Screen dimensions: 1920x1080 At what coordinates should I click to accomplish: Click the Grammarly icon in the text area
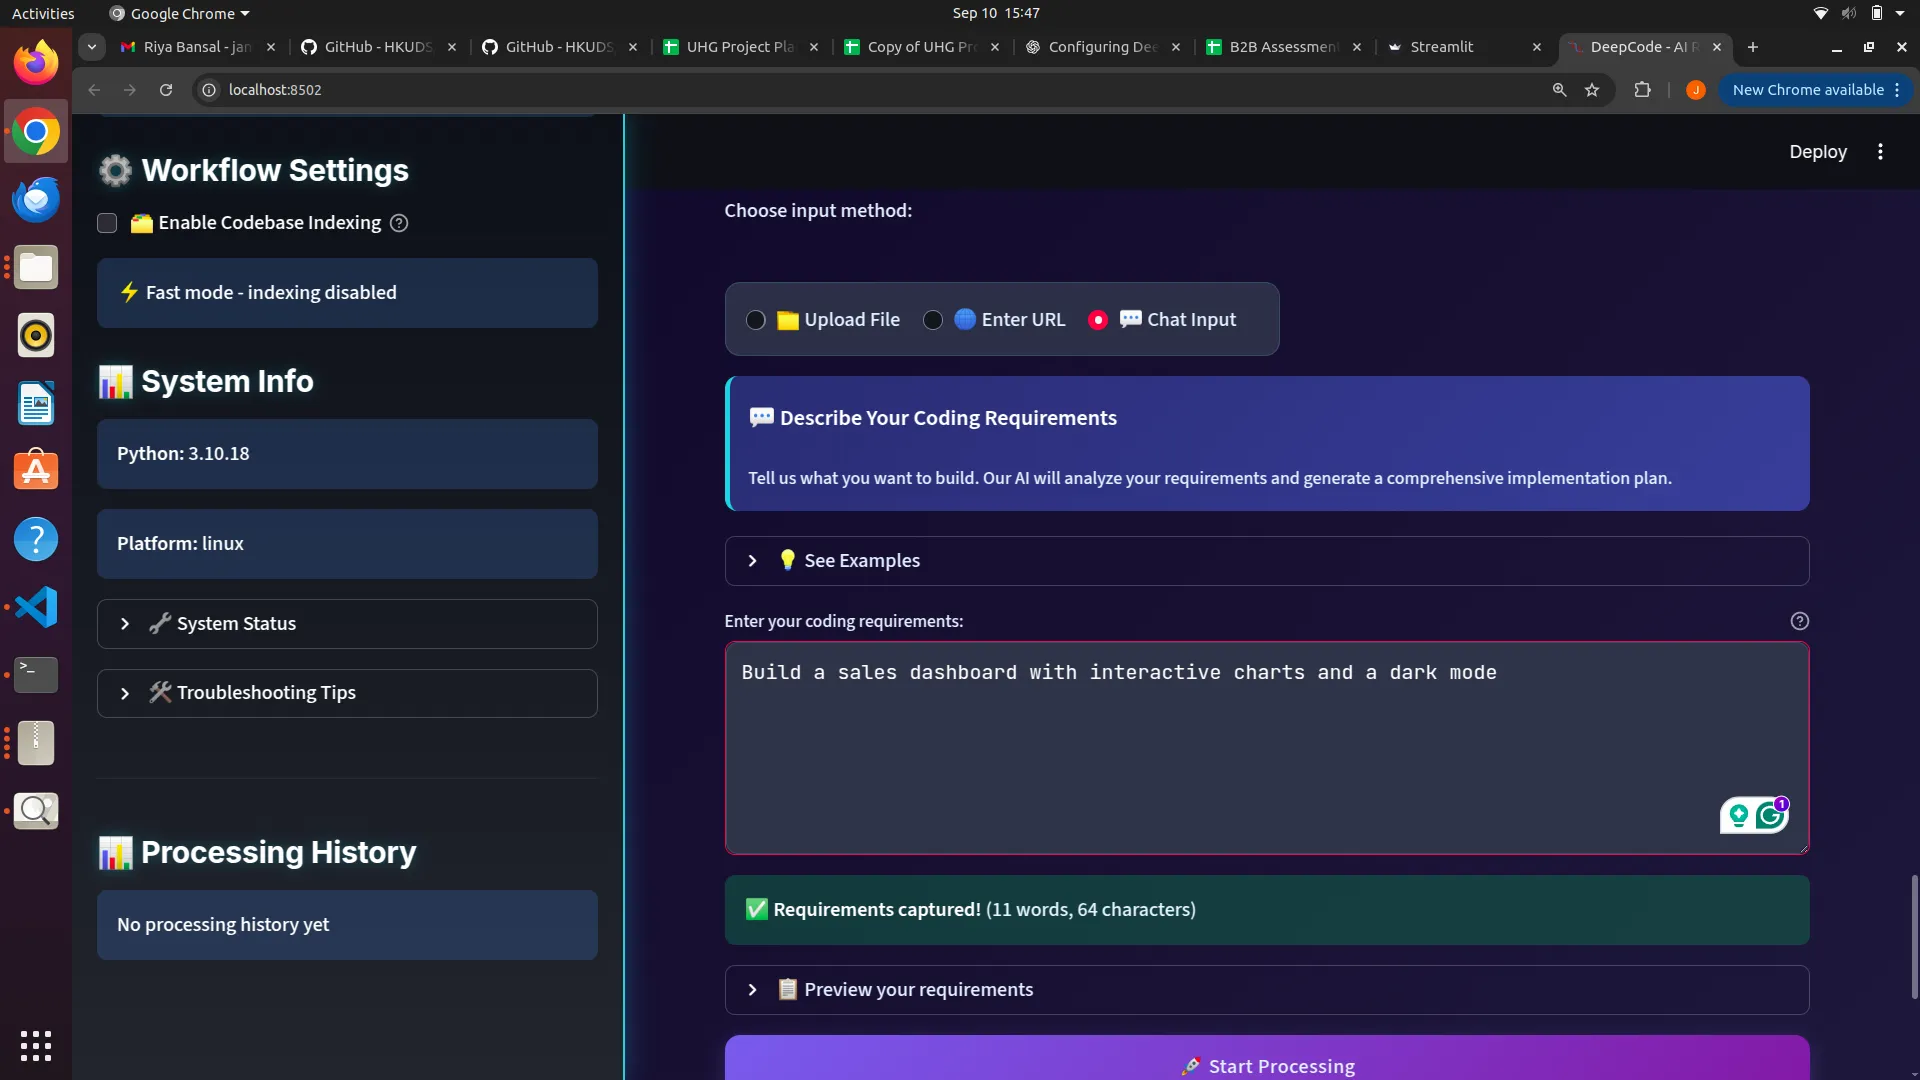tap(1768, 815)
